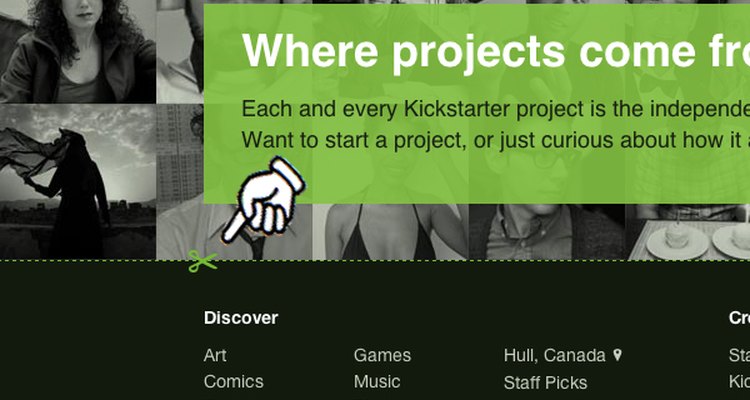This screenshot has height=400, width=750.
Task: Click the location pin beside Hull, Canada
Action: coord(618,355)
